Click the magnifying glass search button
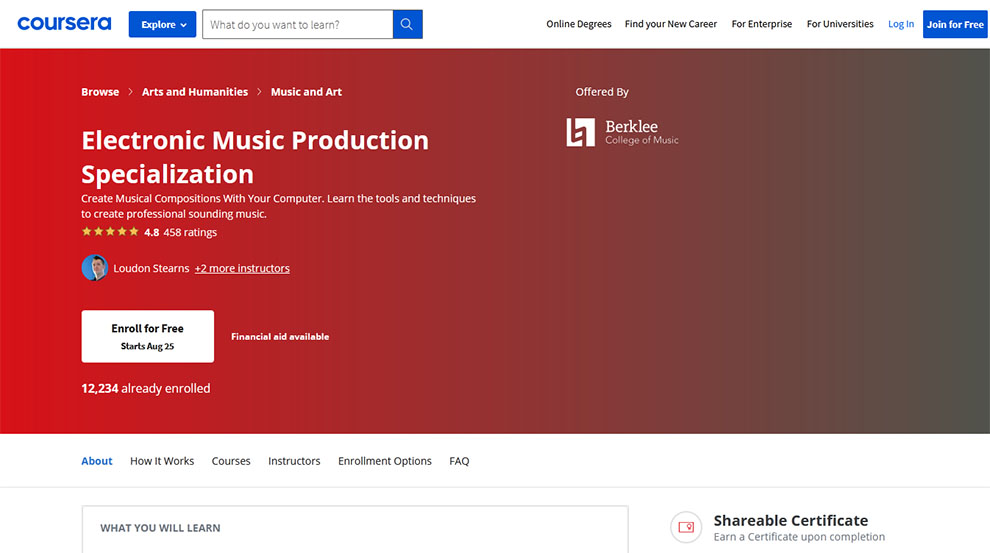 [x=407, y=25]
